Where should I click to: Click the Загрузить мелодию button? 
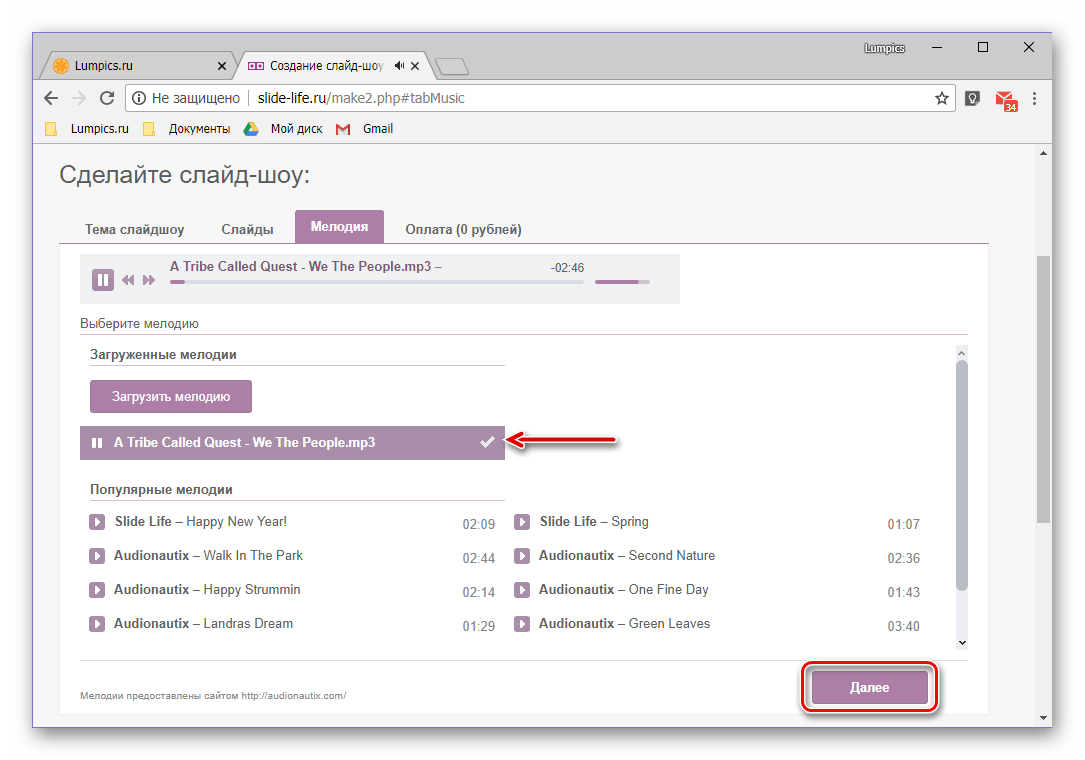(171, 397)
